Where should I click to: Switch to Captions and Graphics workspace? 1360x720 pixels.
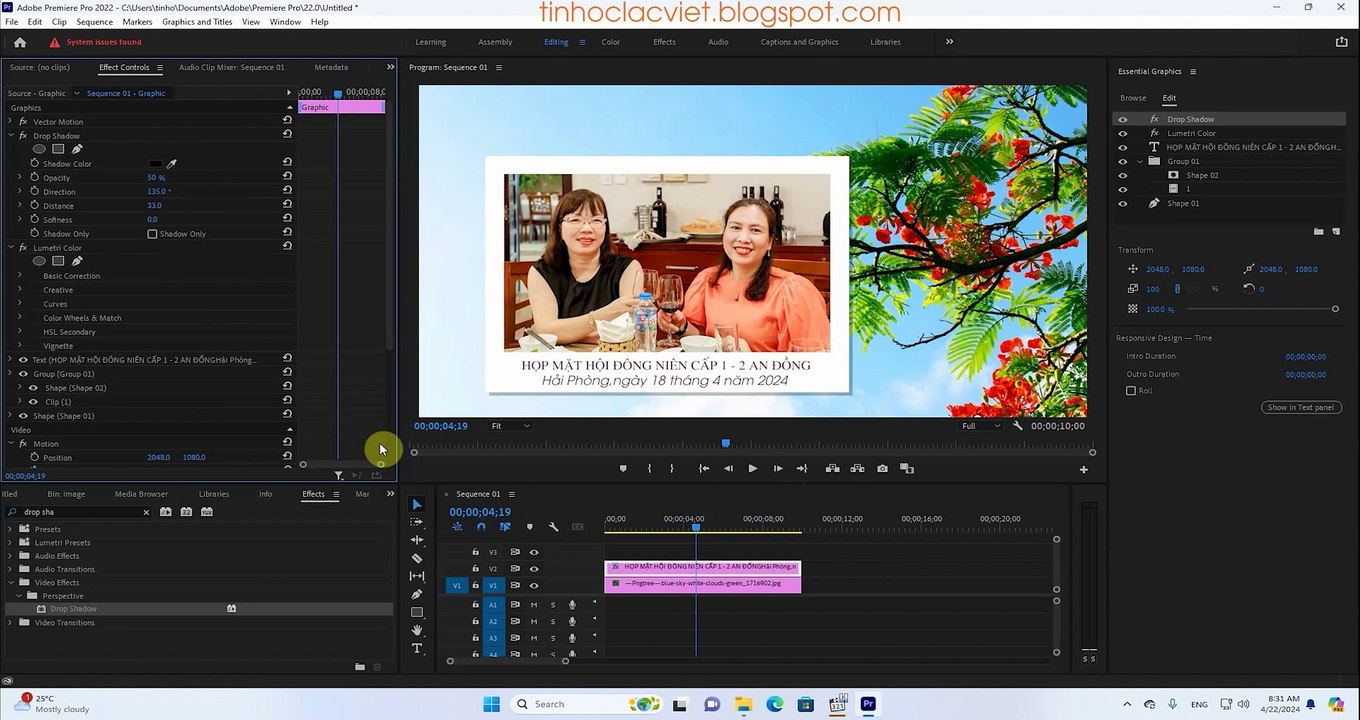click(x=799, y=42)
